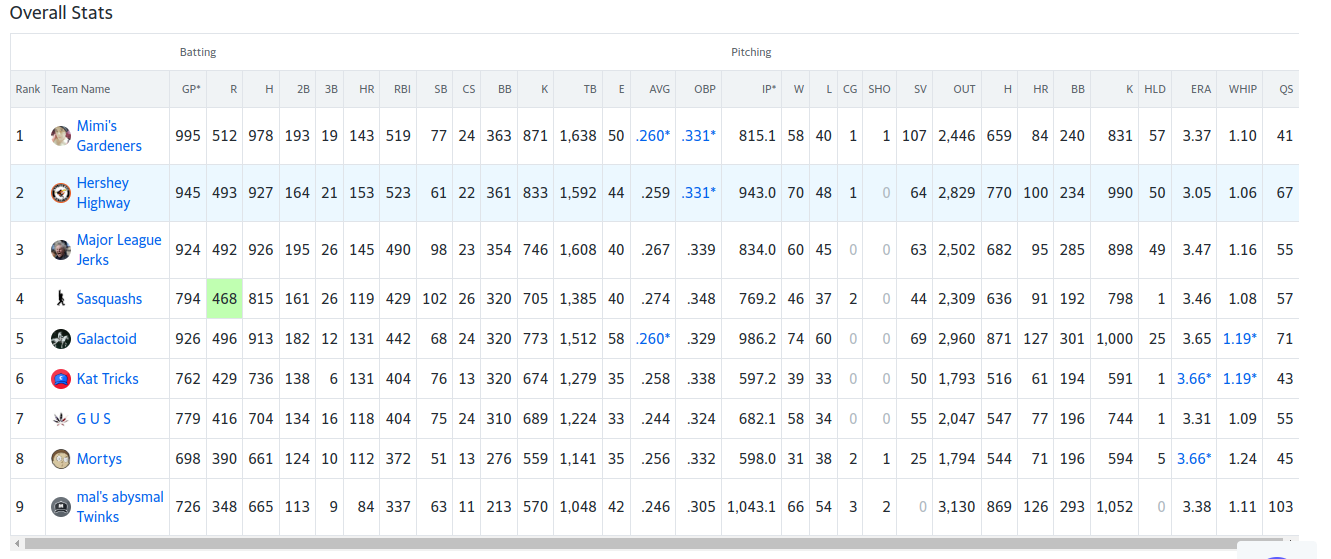Click mal's abysmal Twinks team icon
Viewport: 1331px width, 559px height.
click(61, 507)
